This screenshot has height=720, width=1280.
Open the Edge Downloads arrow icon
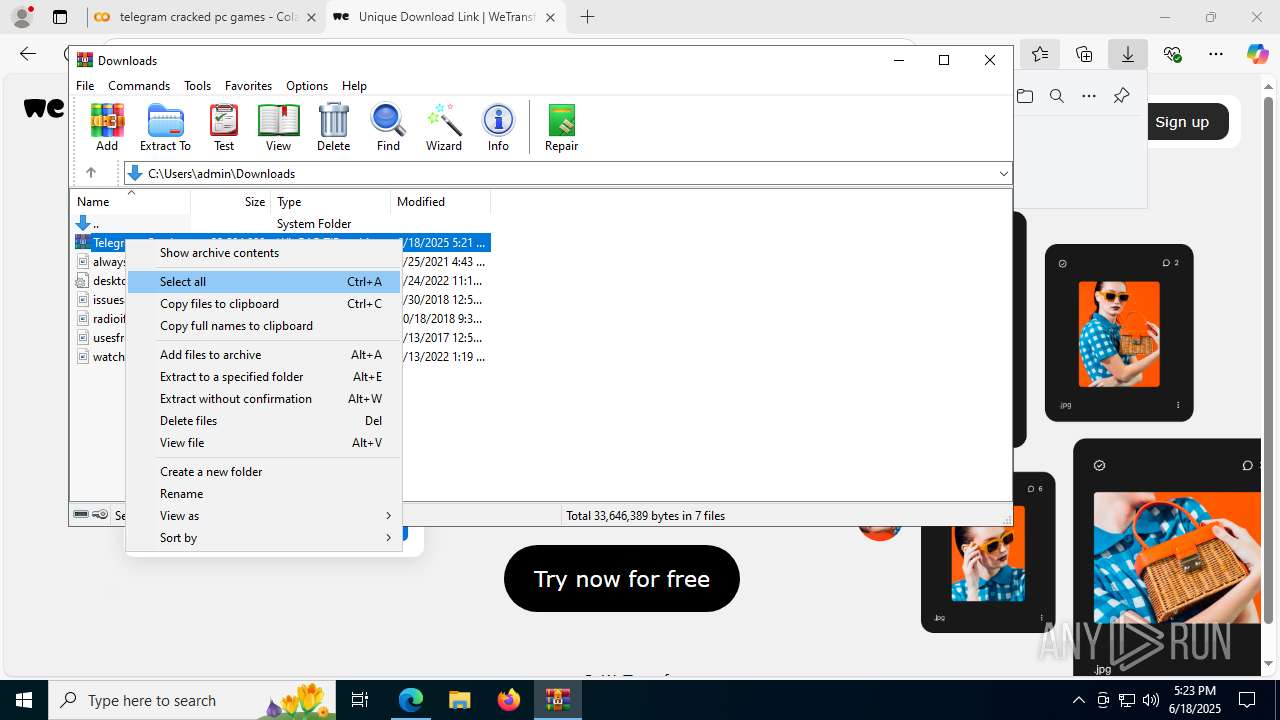point(1128,54)
